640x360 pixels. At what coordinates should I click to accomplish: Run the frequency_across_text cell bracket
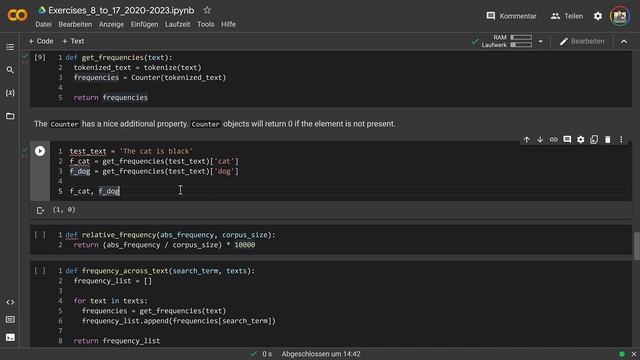tap(40, 271)
